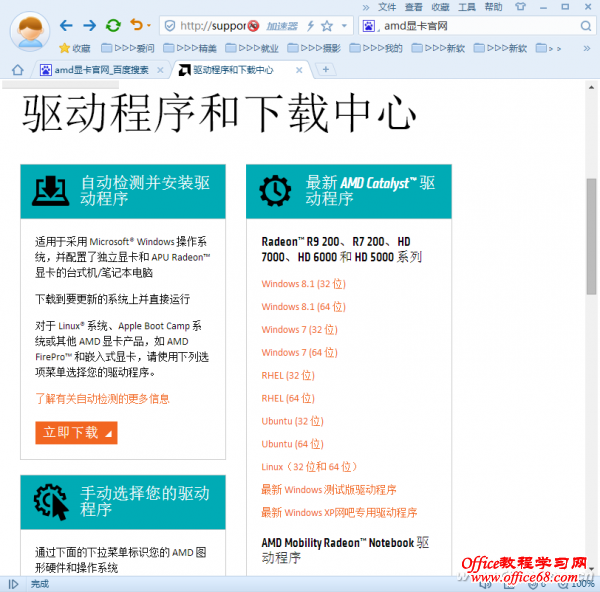Click the download tray icon in auto-detect card
The width and height of the screenshot is (600, 592).
[x=51, y=191]
